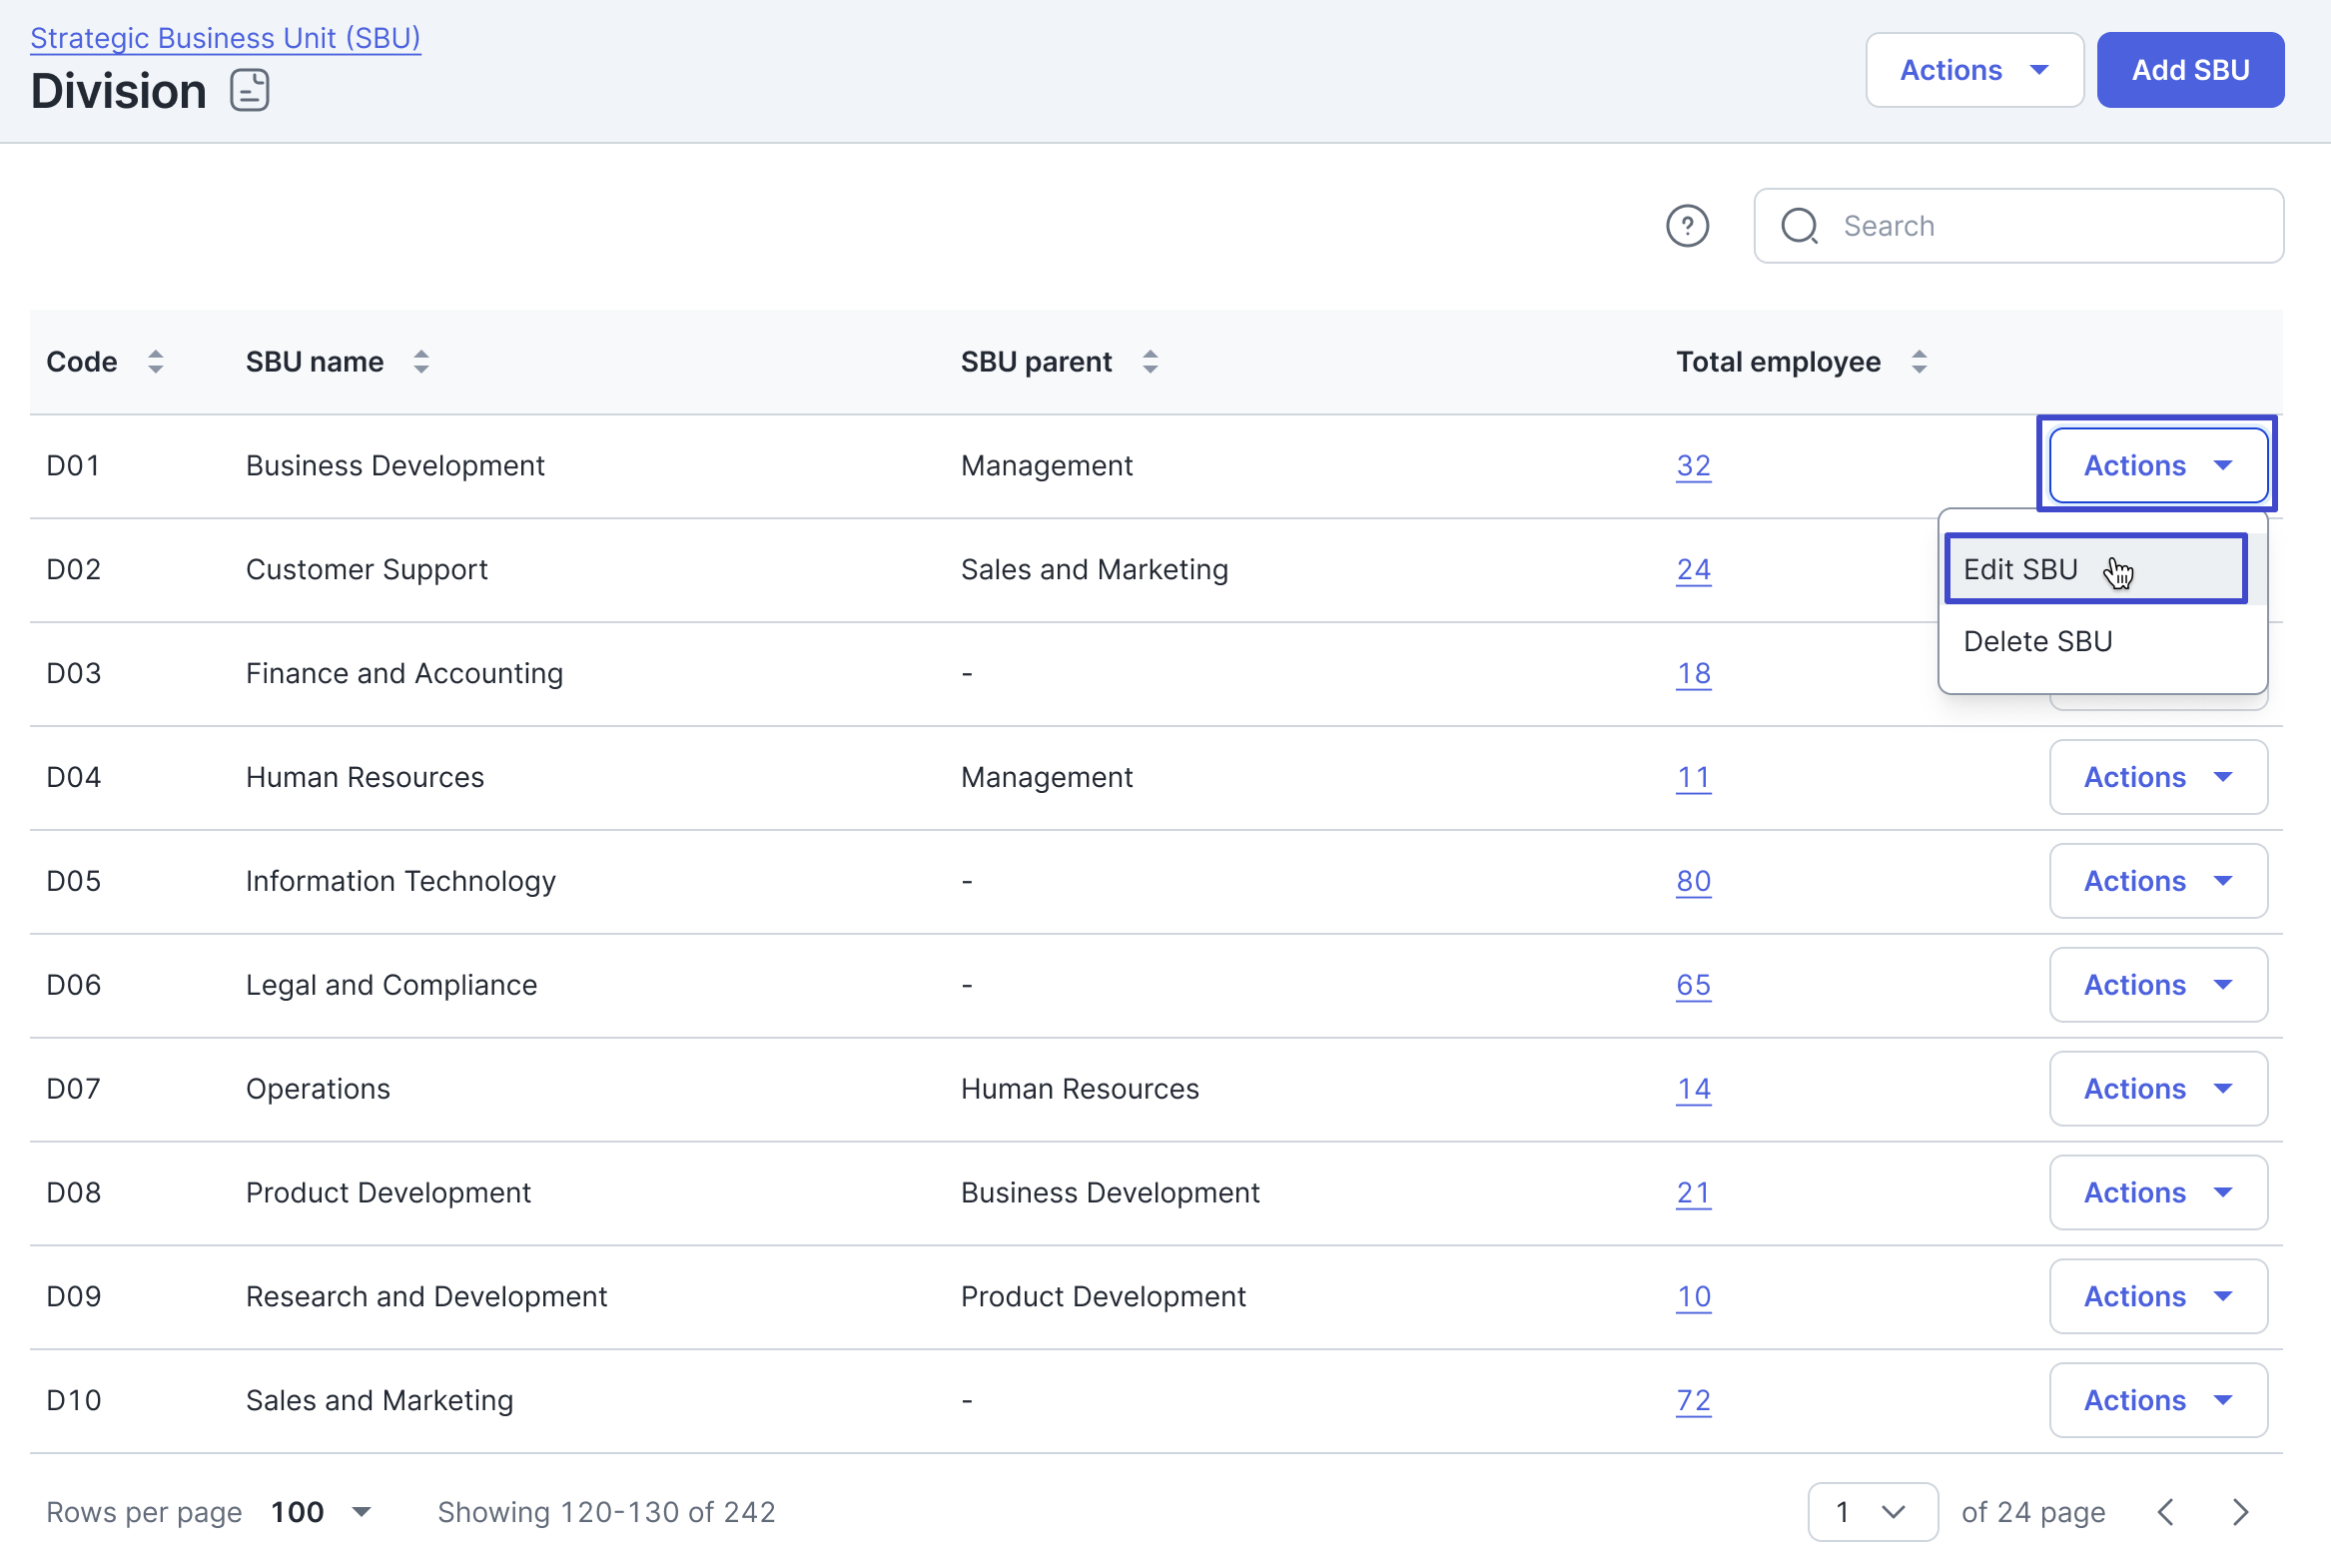Click the note icon beside Division title
This screenshot has width=2331, height=1568.
point(249,90)
